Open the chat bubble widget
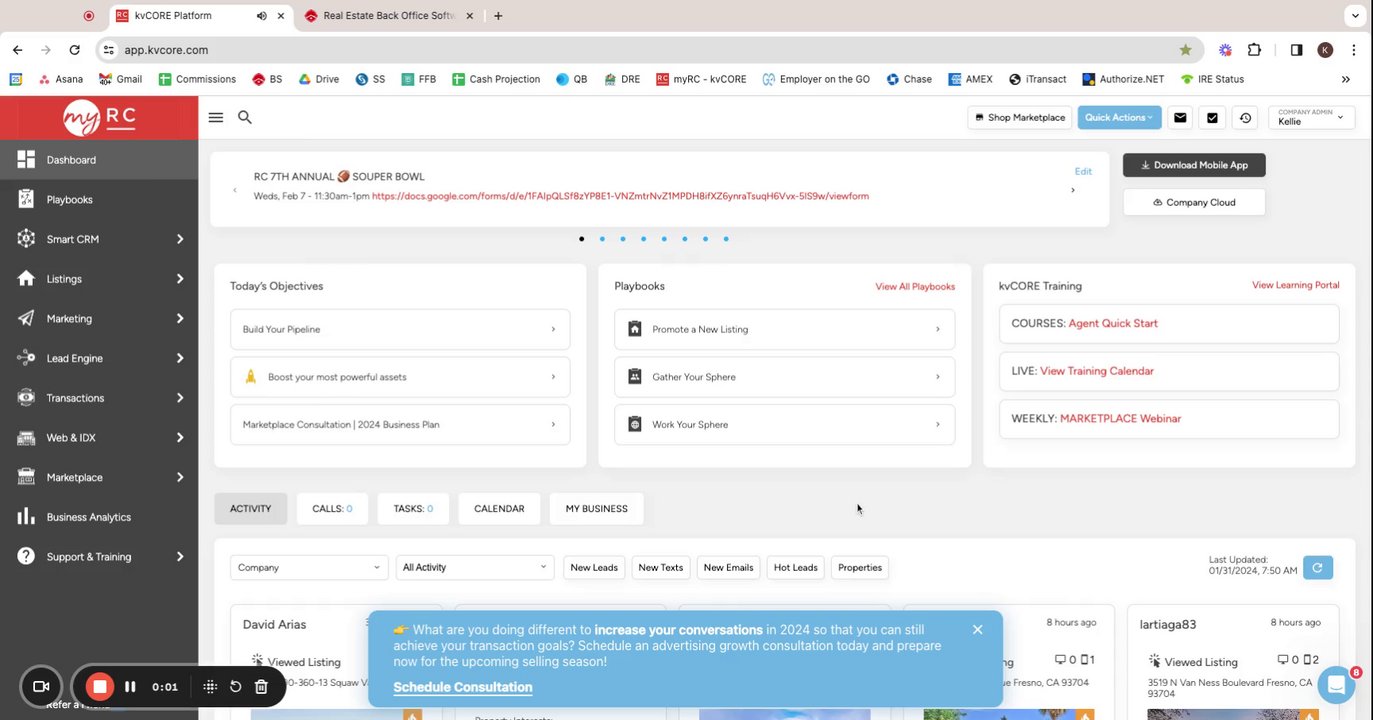This screenshot has height=720, width=1373. [x=1336, y=685]
